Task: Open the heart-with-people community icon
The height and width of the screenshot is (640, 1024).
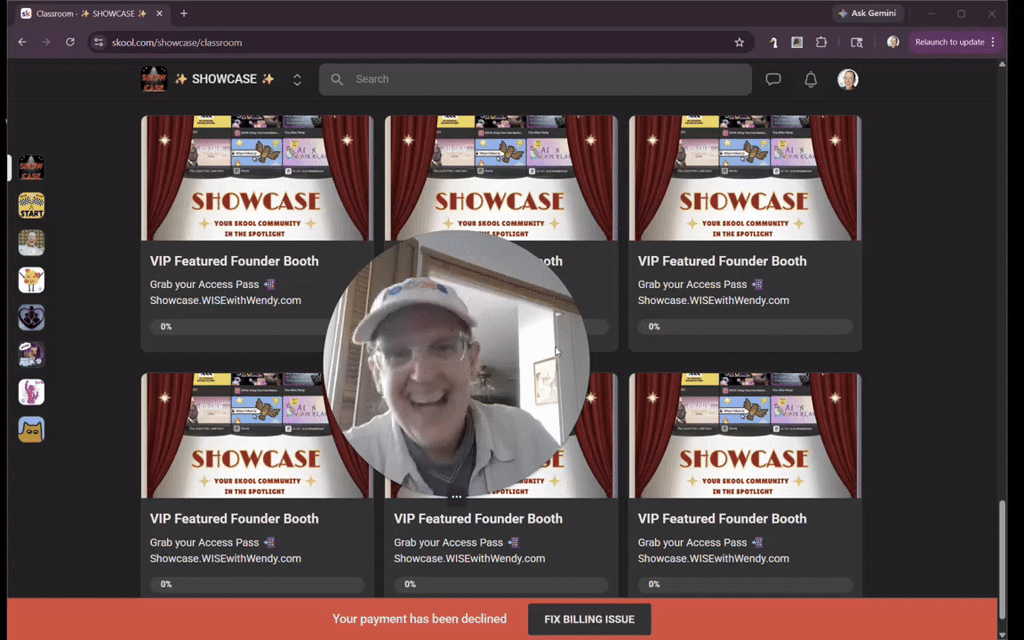Action: coord(31,317)
